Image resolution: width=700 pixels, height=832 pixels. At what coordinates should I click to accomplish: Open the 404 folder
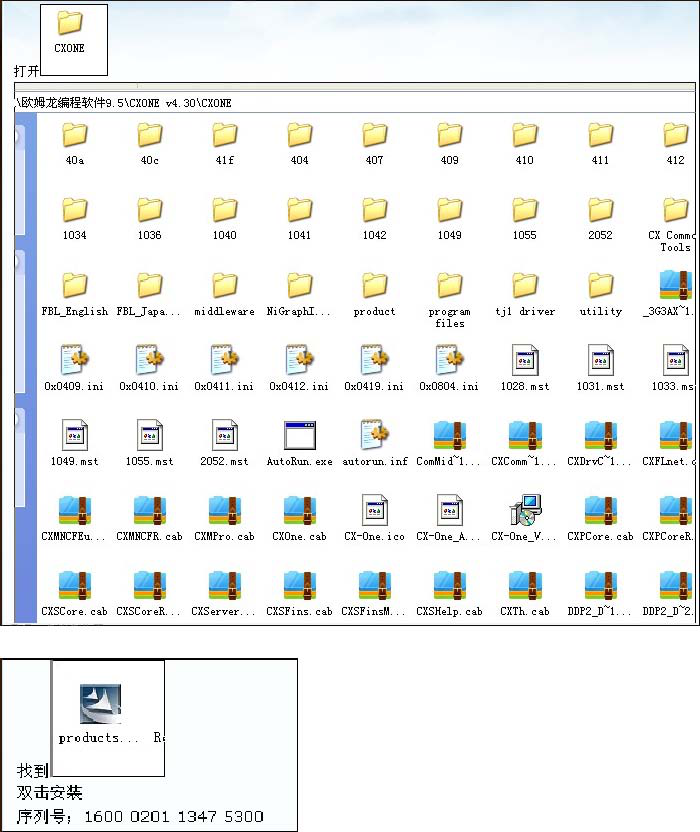click(x=299, y=144)
